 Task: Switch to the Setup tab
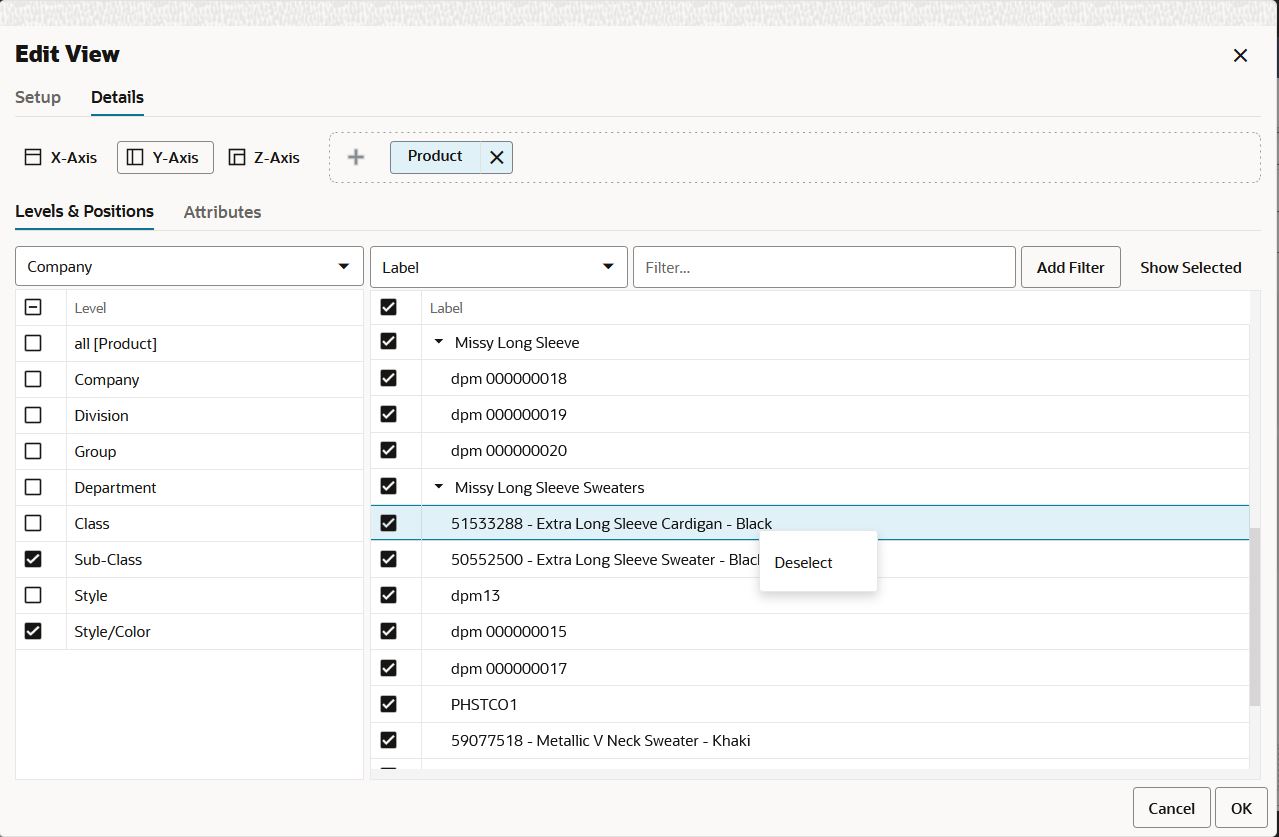coord(37,97)
